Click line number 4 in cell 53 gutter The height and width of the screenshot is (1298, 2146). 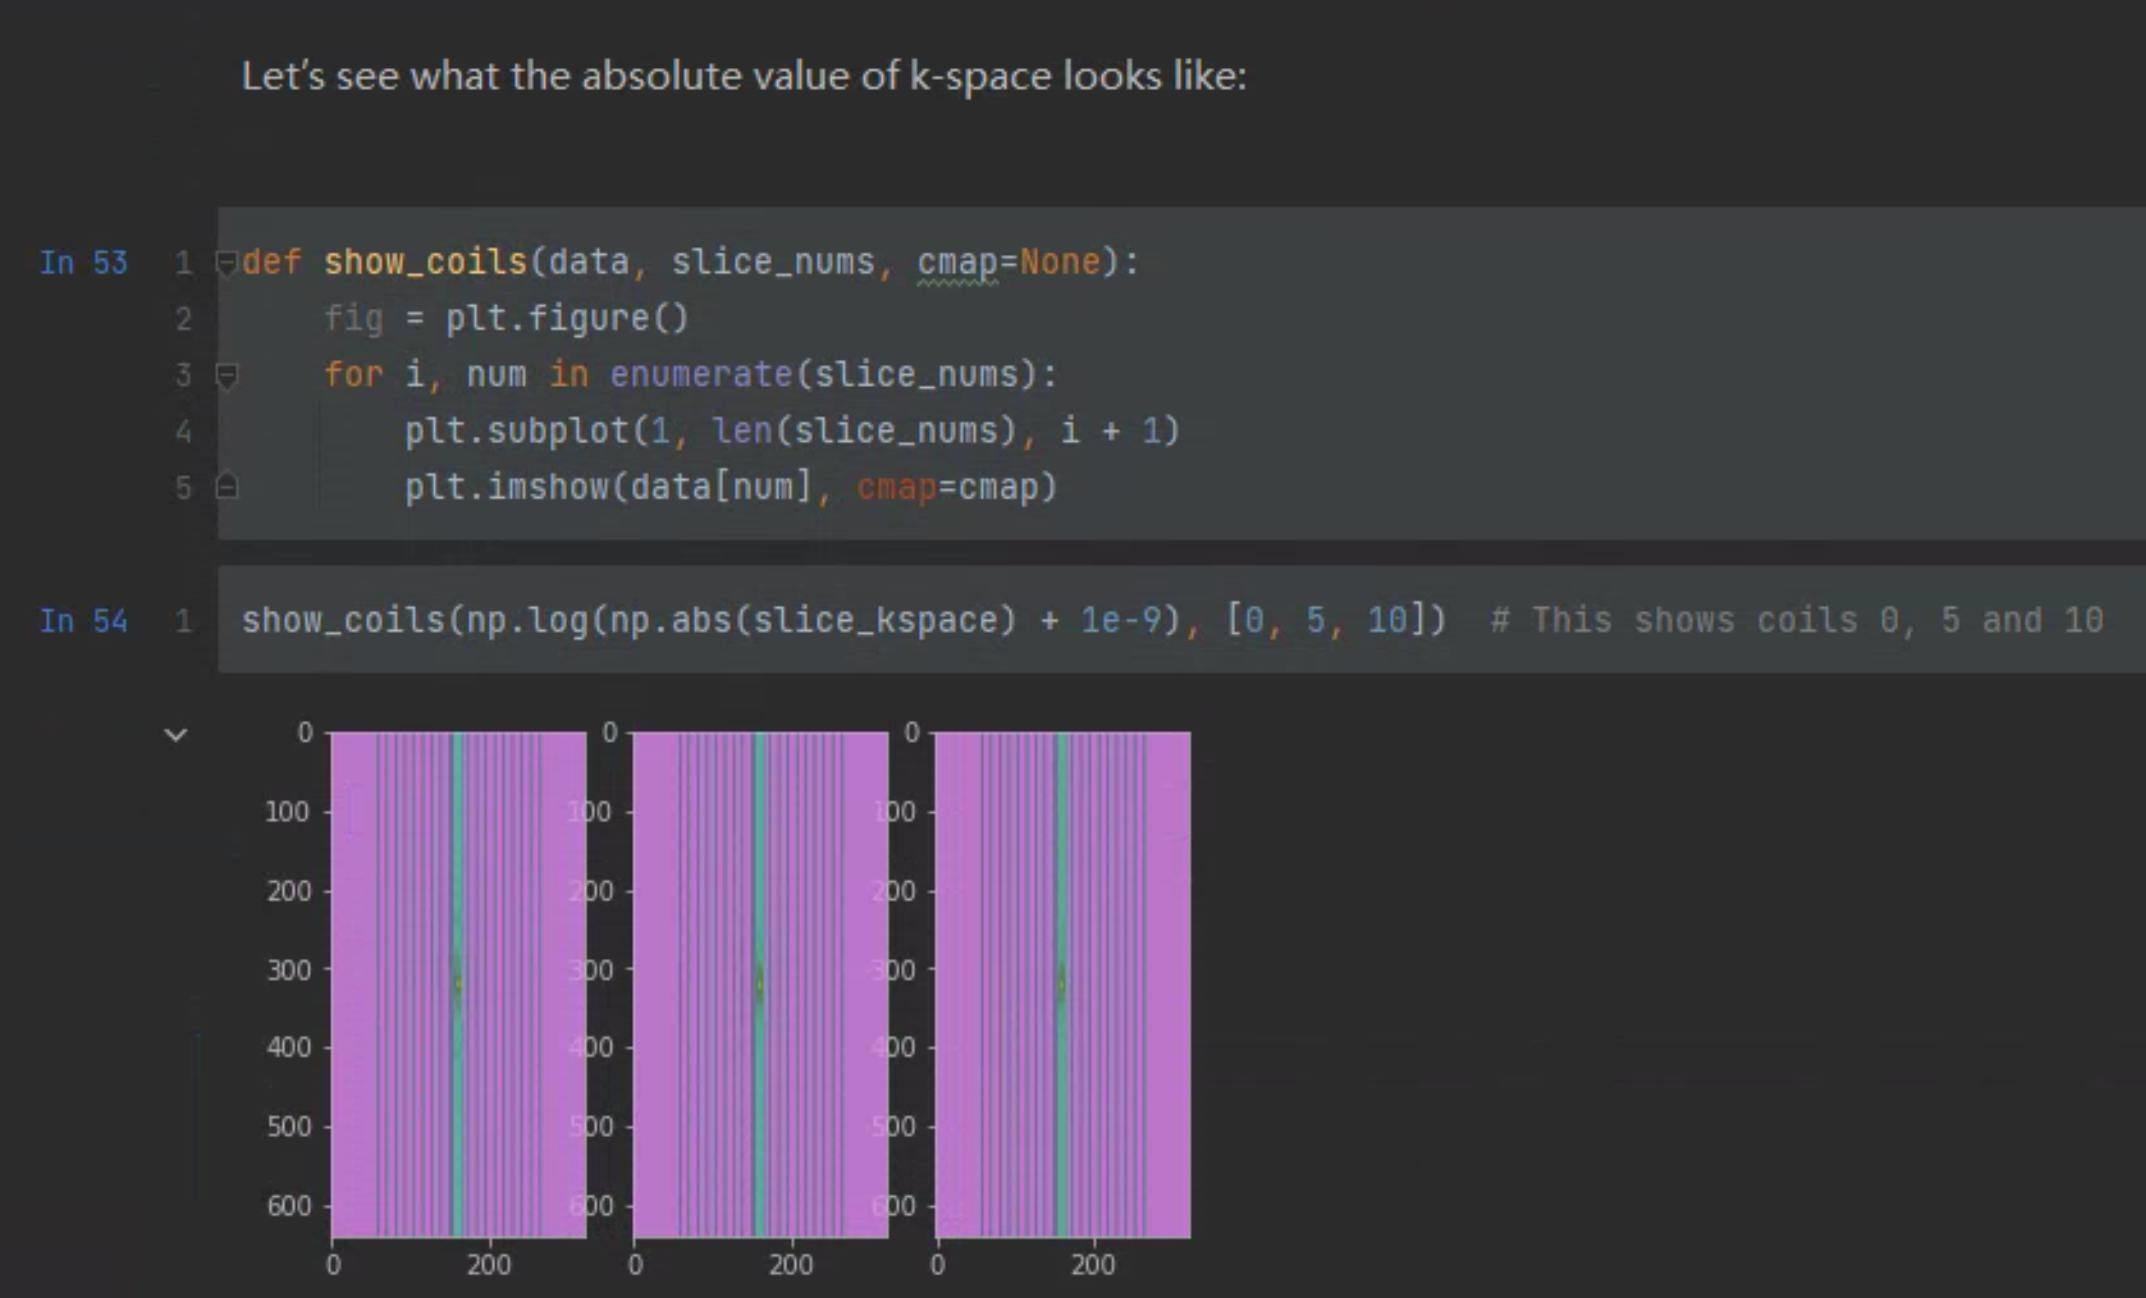click(x=183, y=432)
